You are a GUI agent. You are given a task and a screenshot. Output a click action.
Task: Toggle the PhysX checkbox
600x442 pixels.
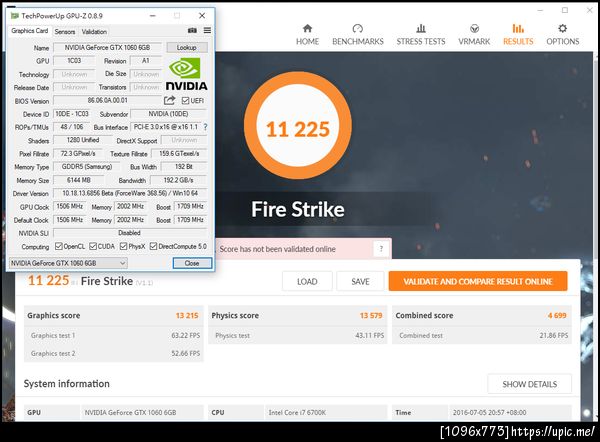click(123, 246)
